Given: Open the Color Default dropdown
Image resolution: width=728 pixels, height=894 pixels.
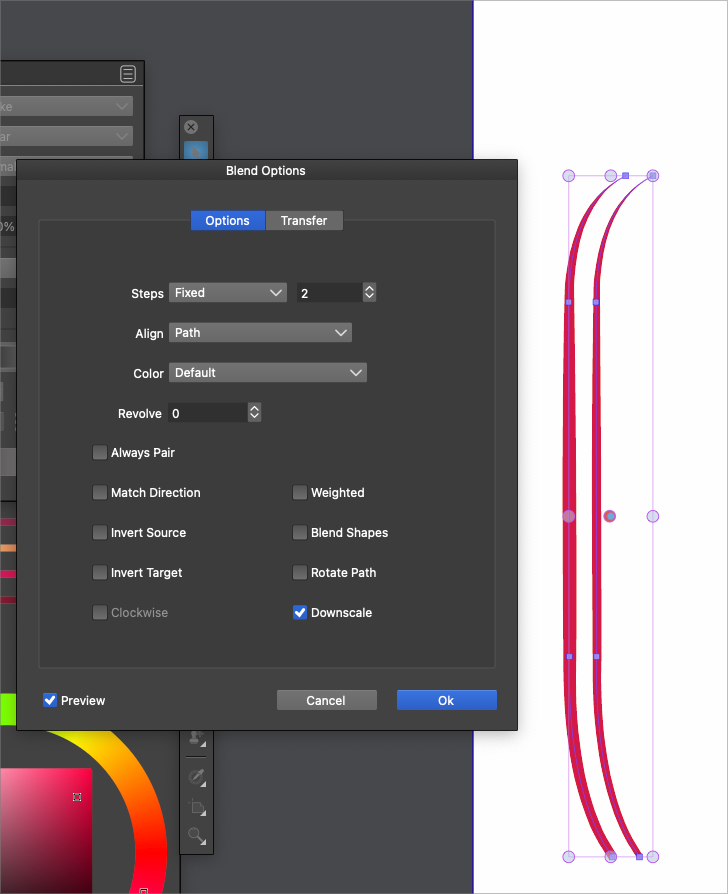Looking at the screenshot, I should click(267, 373).
